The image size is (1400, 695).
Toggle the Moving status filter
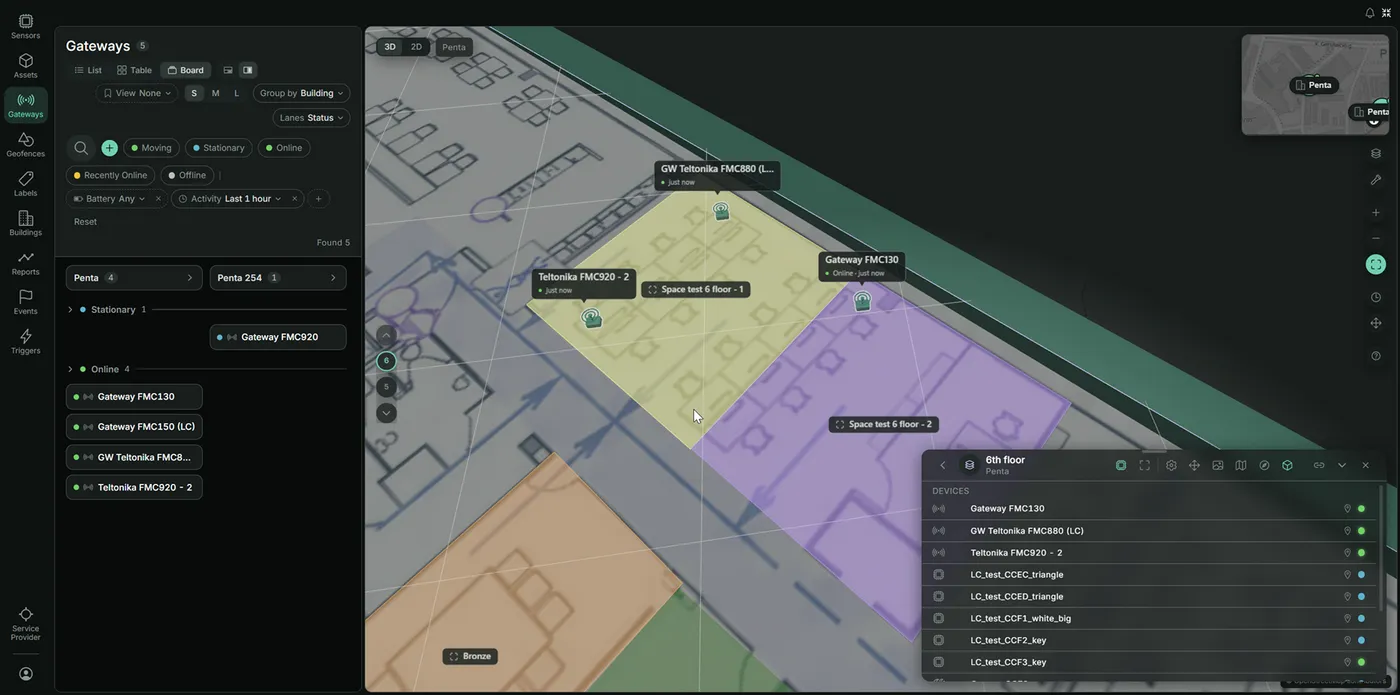151,148
